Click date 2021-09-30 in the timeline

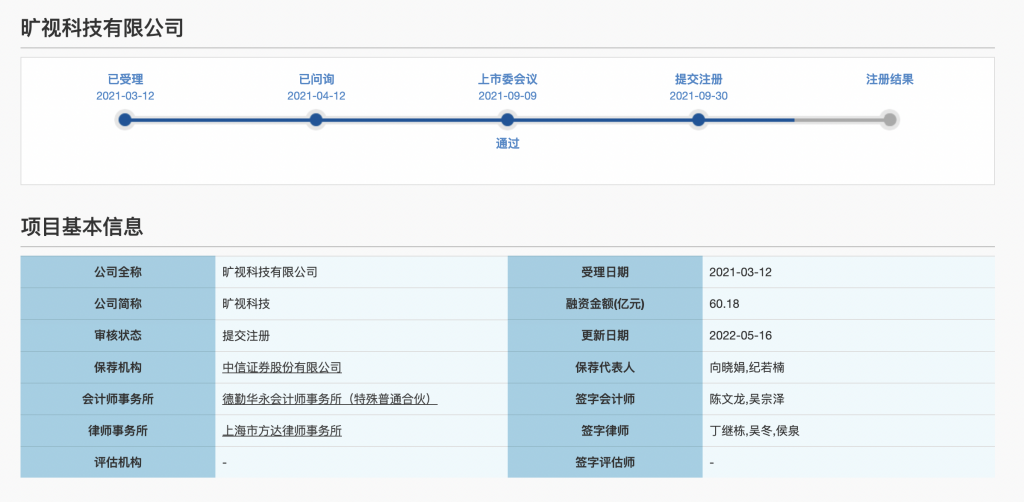pyautogui.click(x=699, y=96)
